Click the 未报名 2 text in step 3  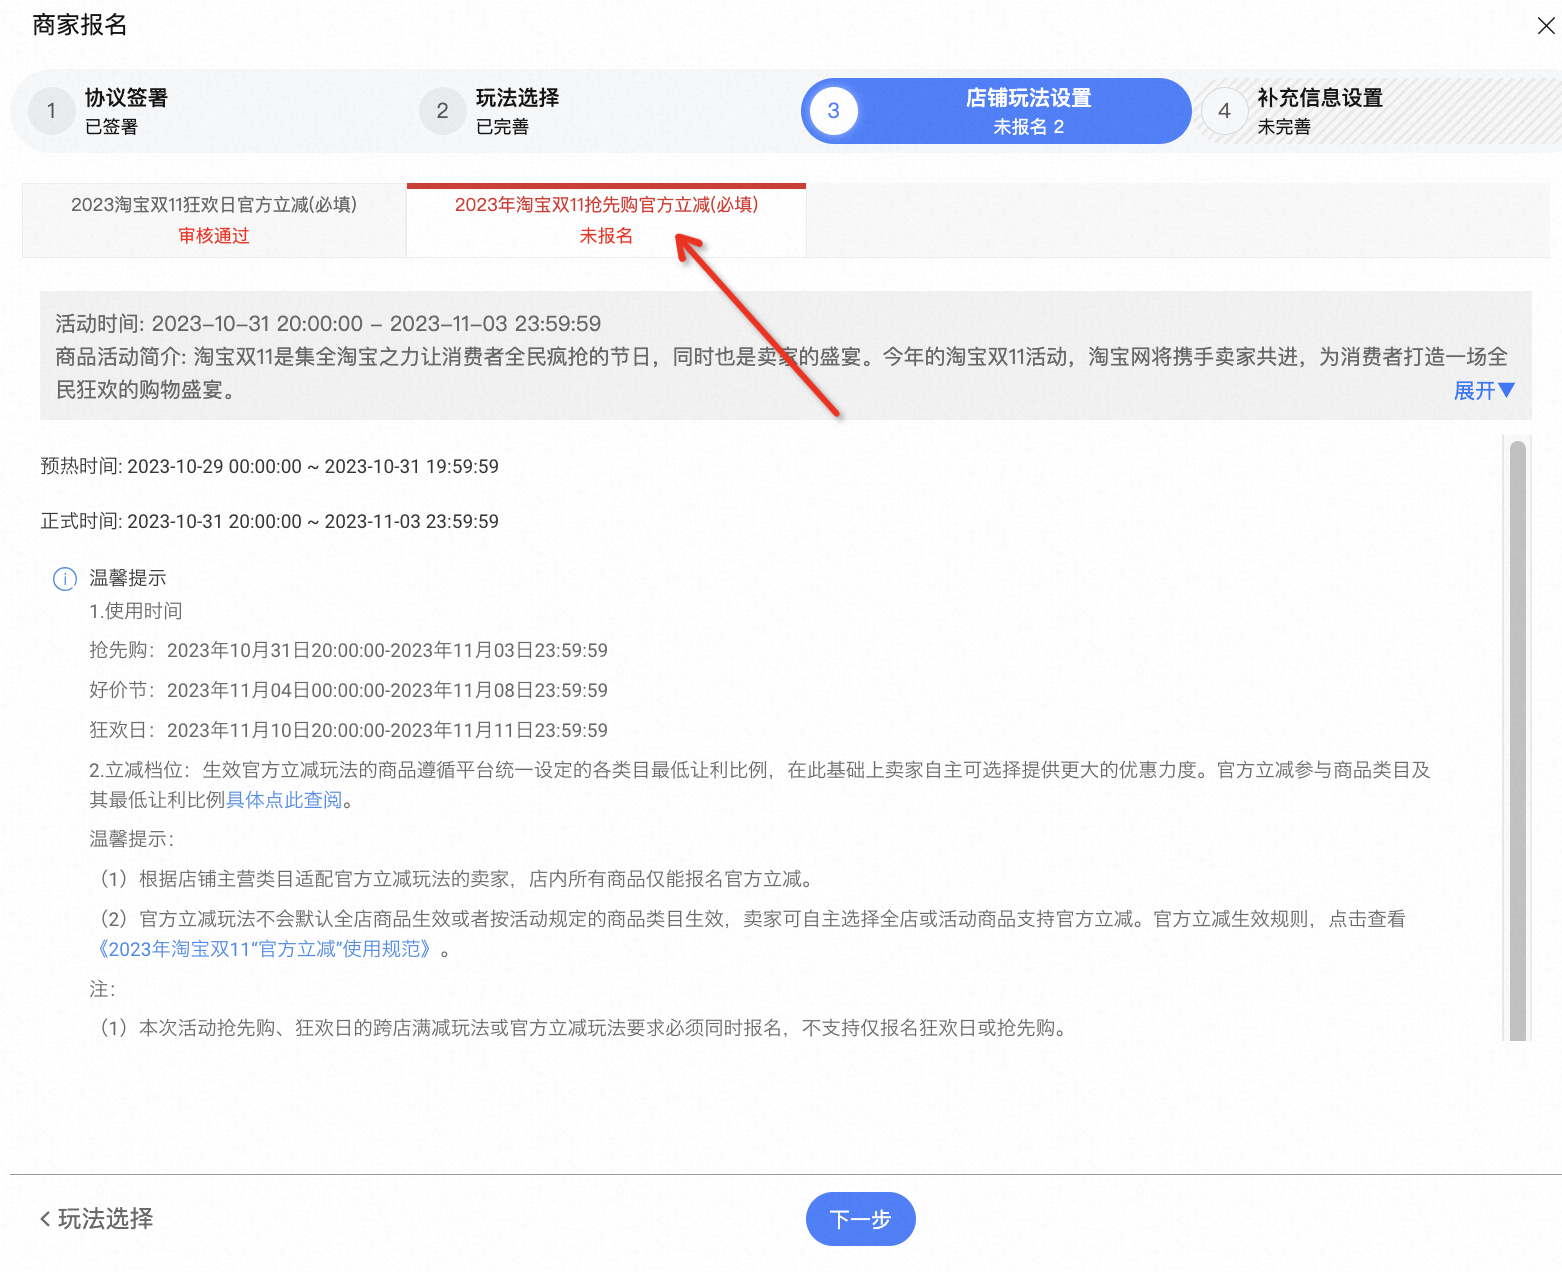(1028, 127)
